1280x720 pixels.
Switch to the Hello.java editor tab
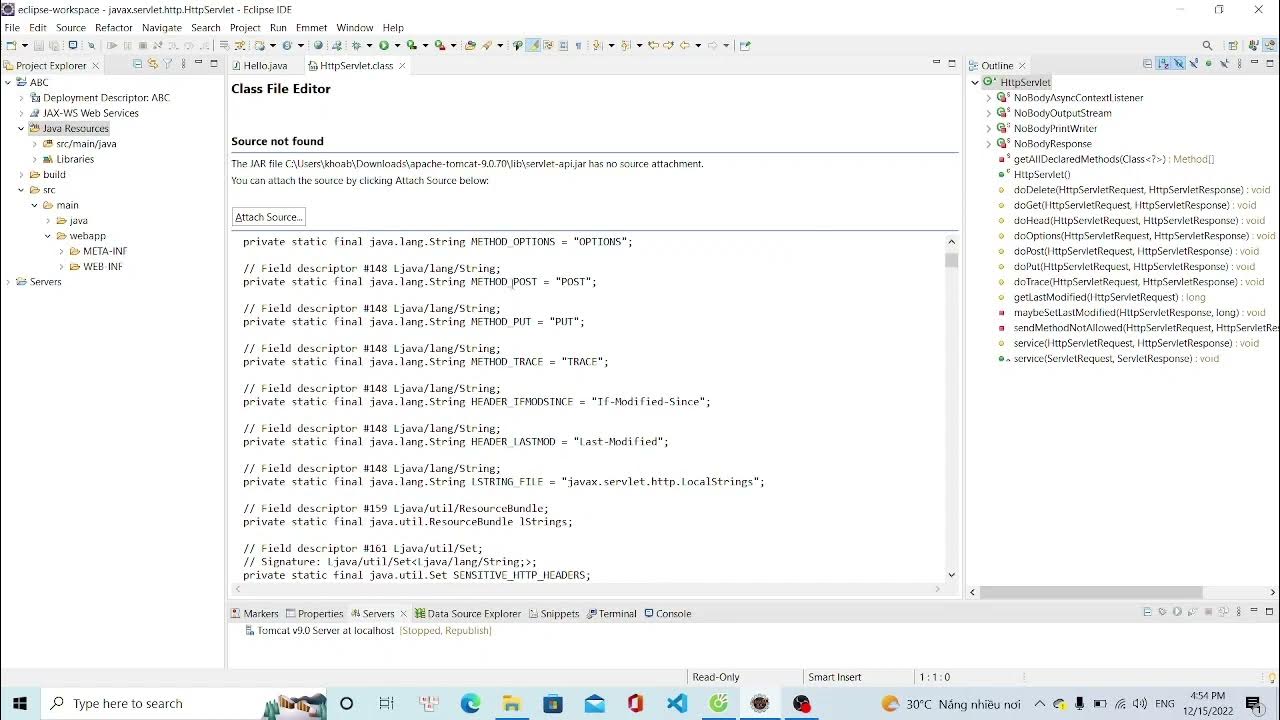(265, 65)
